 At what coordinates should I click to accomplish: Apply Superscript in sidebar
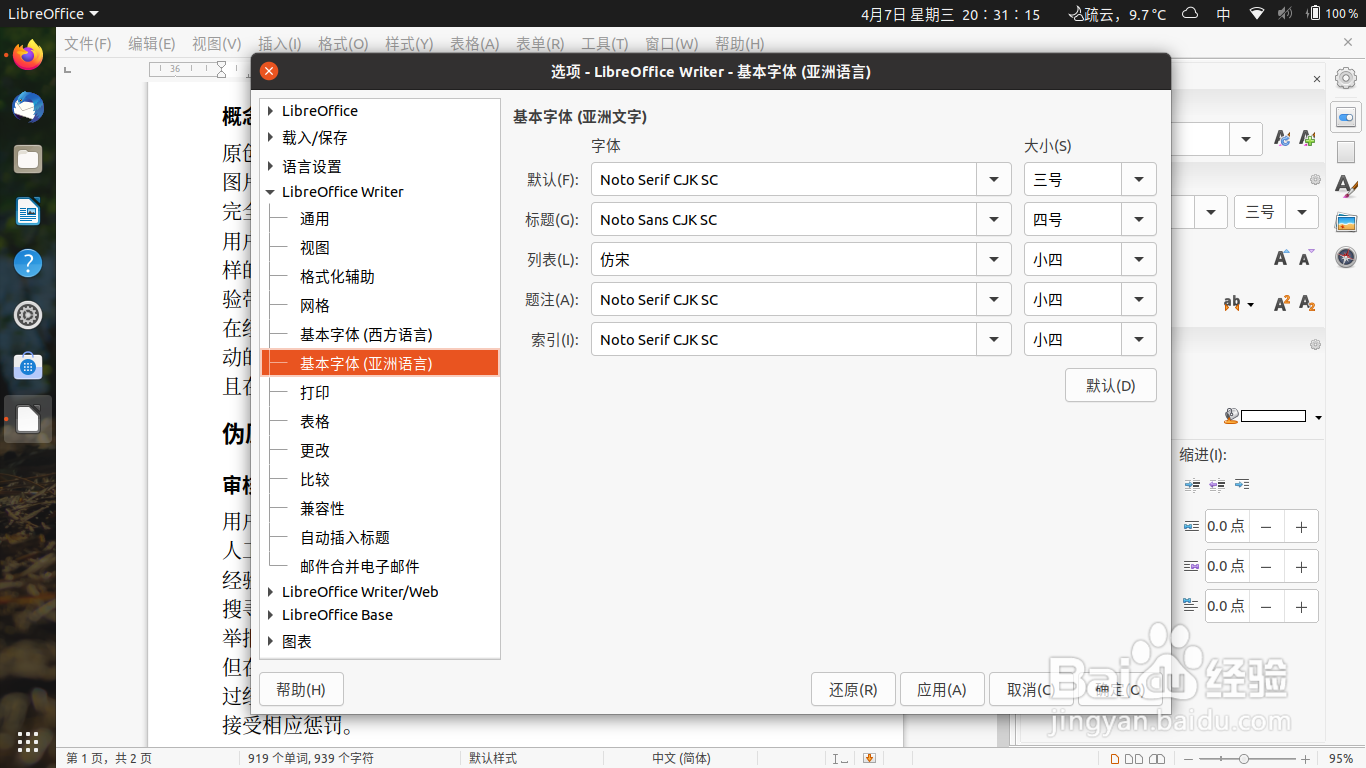coord(1282,303)
